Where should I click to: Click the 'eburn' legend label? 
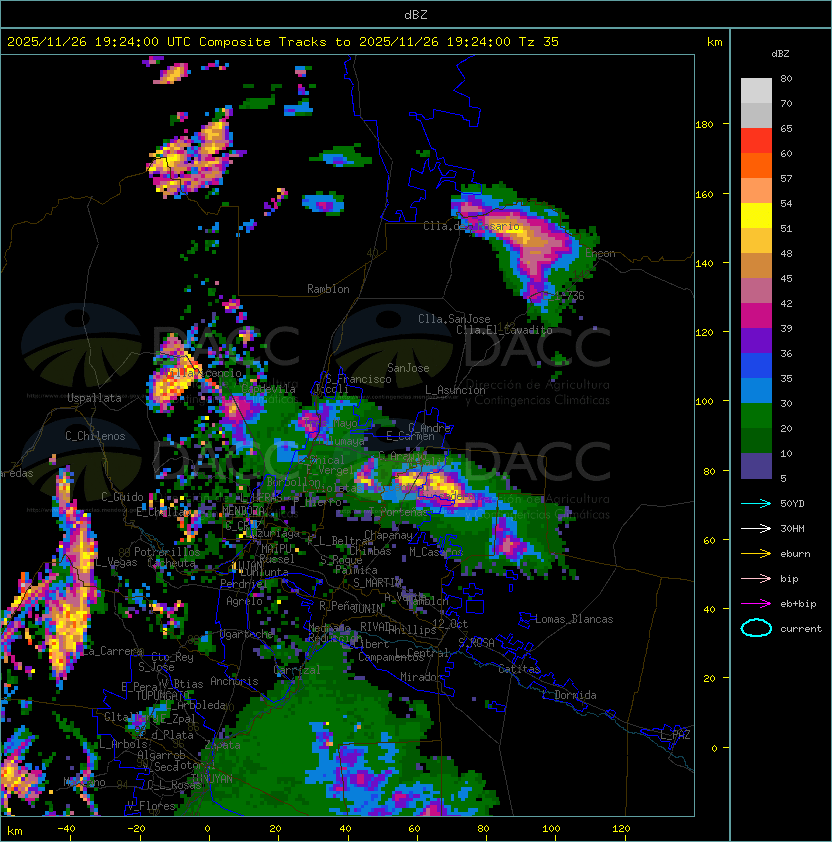pos(795,554)
